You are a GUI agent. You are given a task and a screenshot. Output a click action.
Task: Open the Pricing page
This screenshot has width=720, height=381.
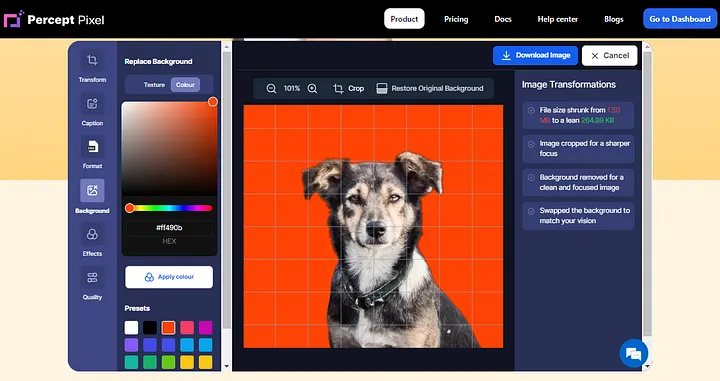tap(456, 19)
